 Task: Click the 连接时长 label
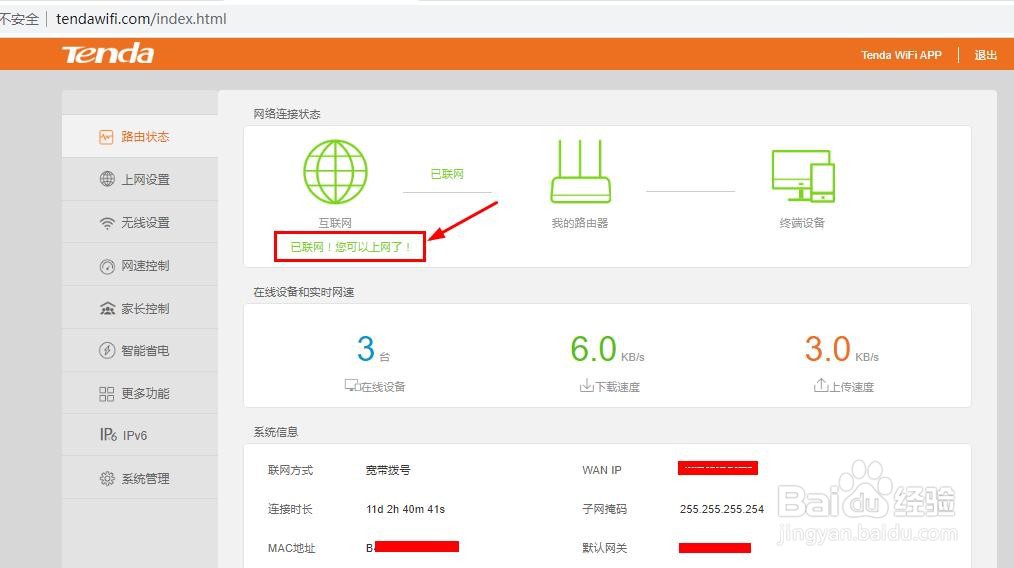(x=290, y=509)
